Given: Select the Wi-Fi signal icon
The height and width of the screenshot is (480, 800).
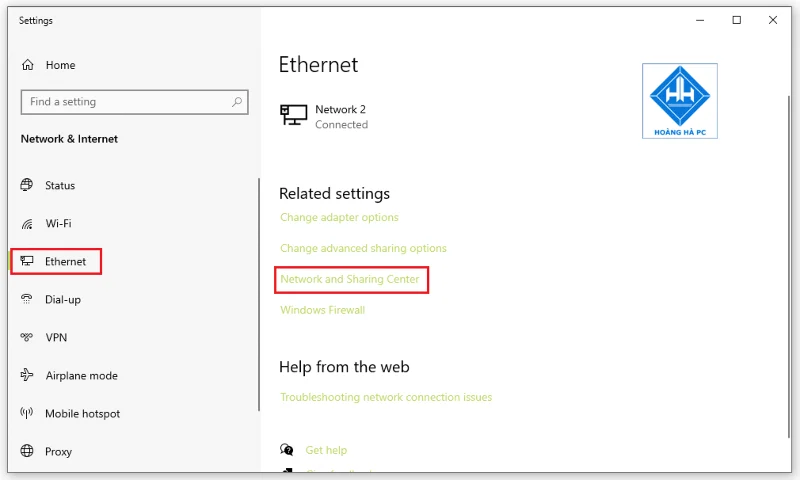Looking at the screenshot, I should [27, 223].
